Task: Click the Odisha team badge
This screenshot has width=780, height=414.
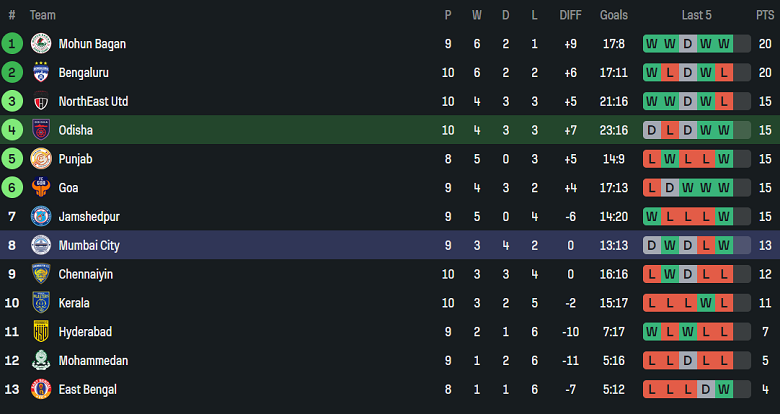Action: (41, 130)
